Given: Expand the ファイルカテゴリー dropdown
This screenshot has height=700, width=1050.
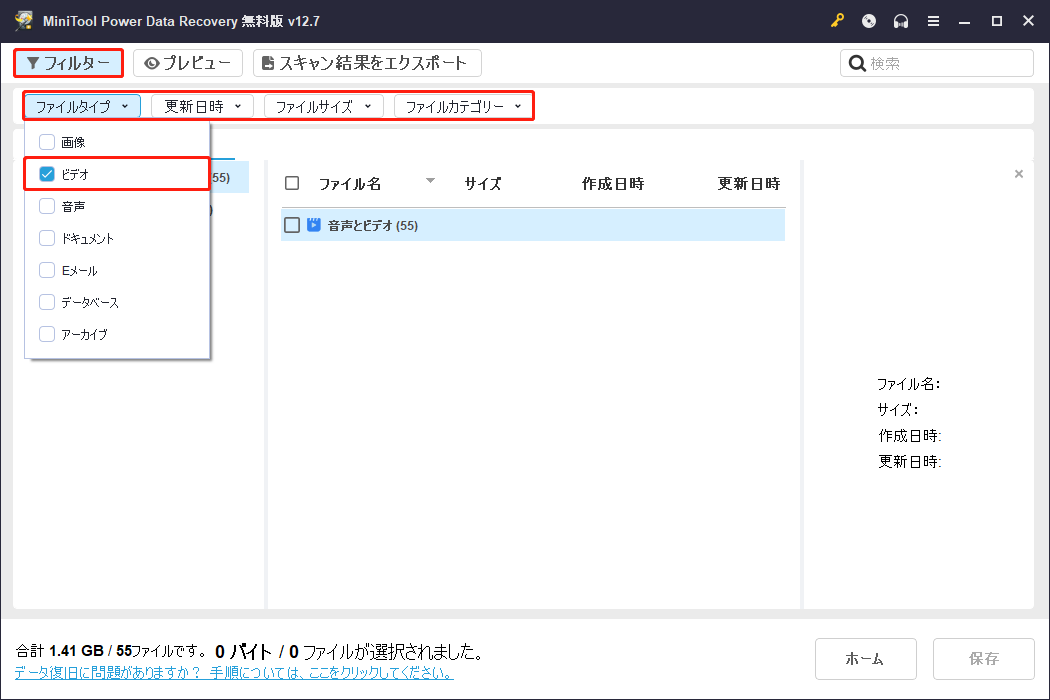Looking at the screenshot, I should click(x=464, y=105).
